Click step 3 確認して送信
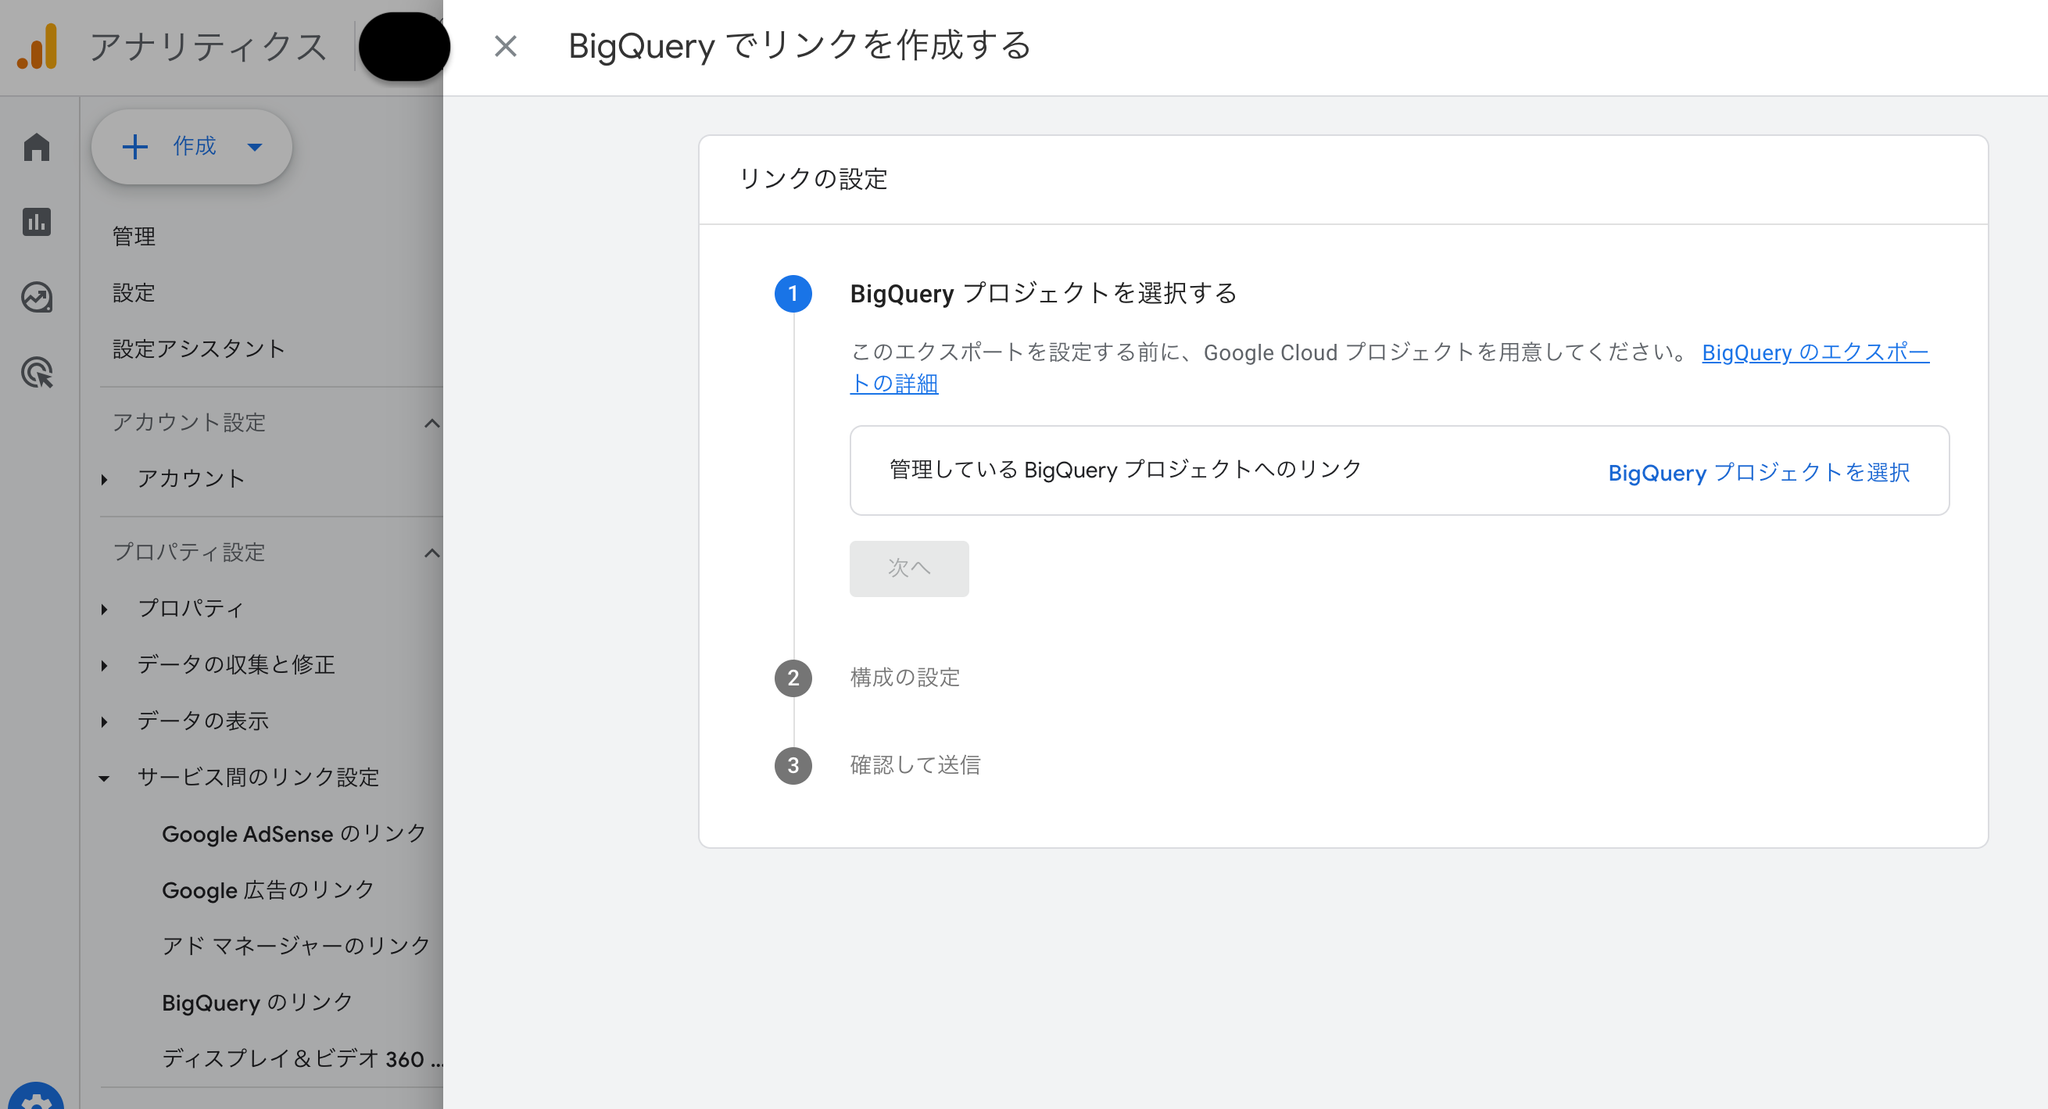The width and height of the screenshot is (2048, 1109). (915, 765)
